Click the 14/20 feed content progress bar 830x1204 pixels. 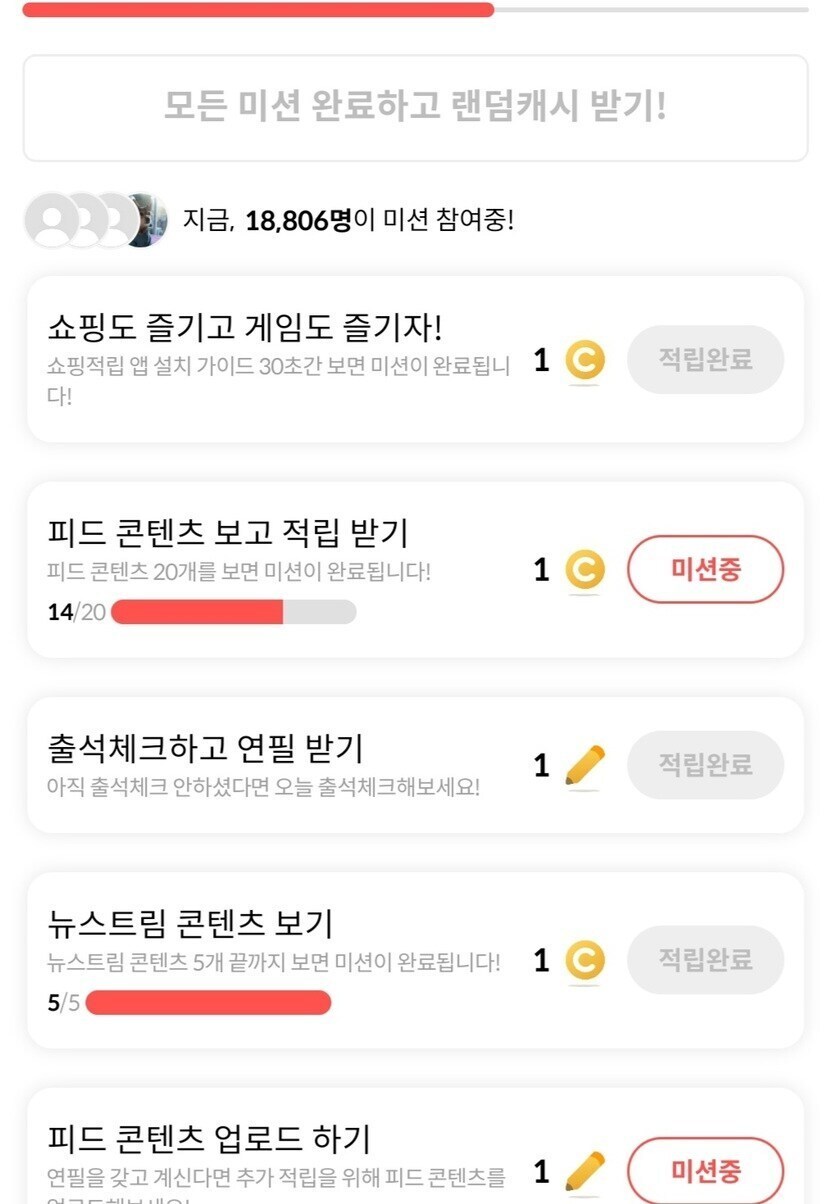click(233, 612)
